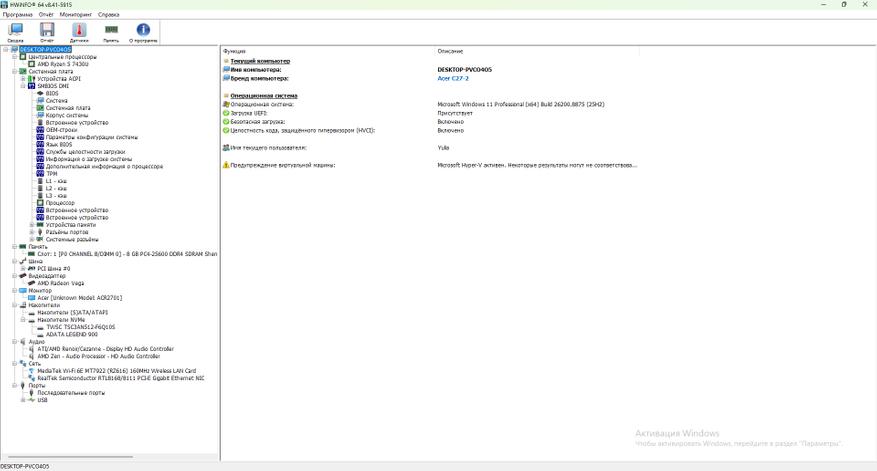Click the Операционная система value Microsoft Windows 11
This screenshot has width=877, height=471.
coord(521,104)
